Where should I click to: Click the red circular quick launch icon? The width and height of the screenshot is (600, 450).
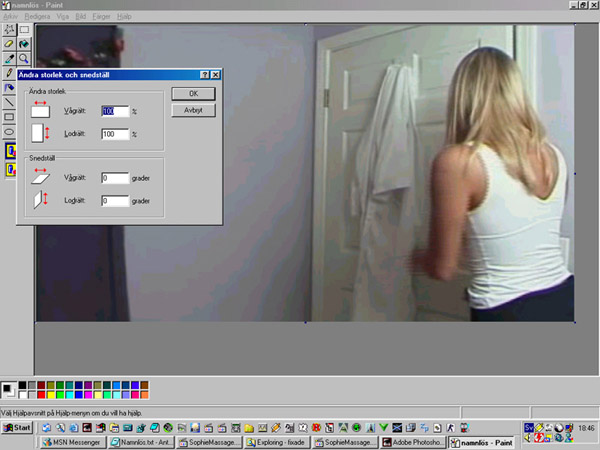pyautogui.click(x=316, y=427)
